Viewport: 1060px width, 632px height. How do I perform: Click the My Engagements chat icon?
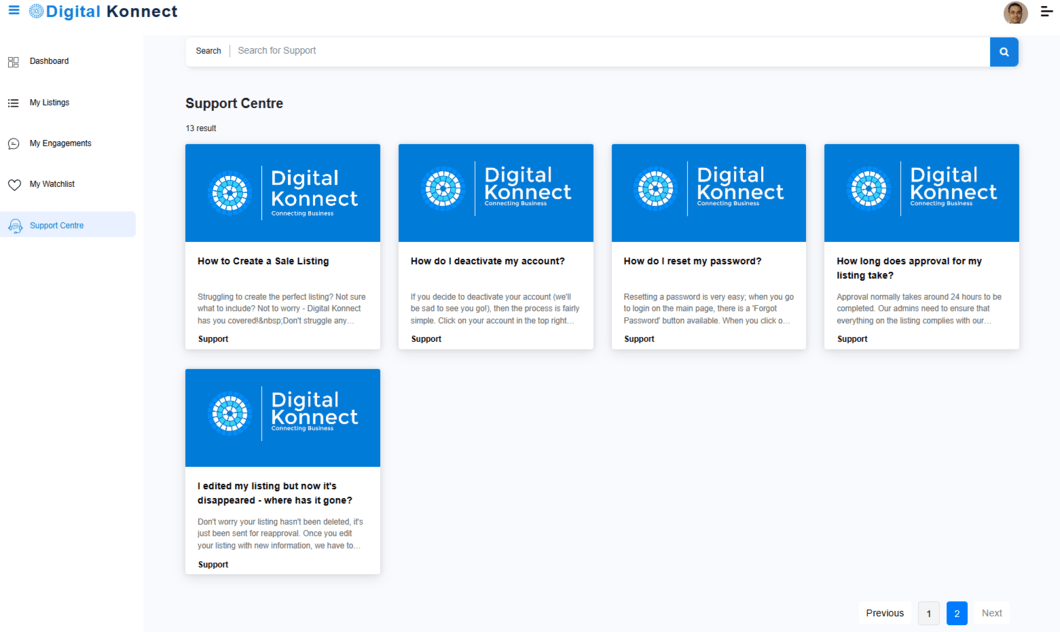tap(13, 144)
